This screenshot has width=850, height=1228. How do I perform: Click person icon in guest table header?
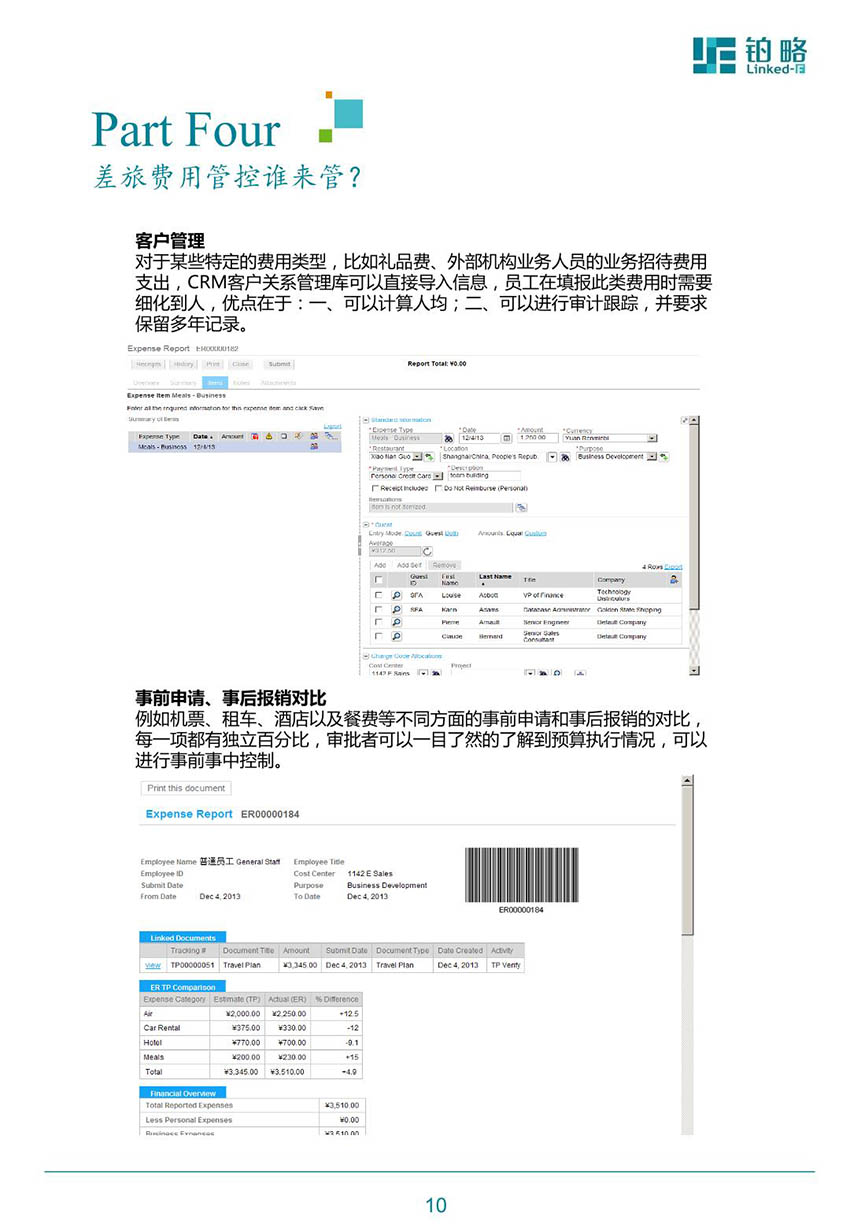tap(674, 579)
